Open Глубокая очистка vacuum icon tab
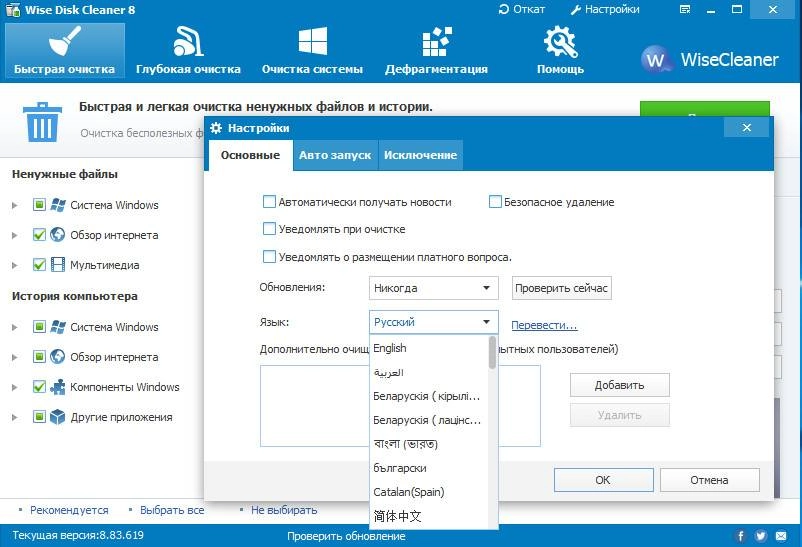 pyautogui.click(x=188, y=50)
